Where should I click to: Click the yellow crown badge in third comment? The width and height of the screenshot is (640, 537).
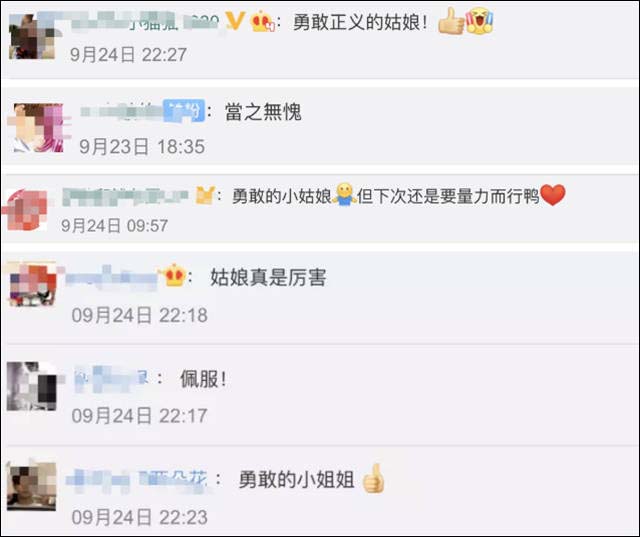205,195
